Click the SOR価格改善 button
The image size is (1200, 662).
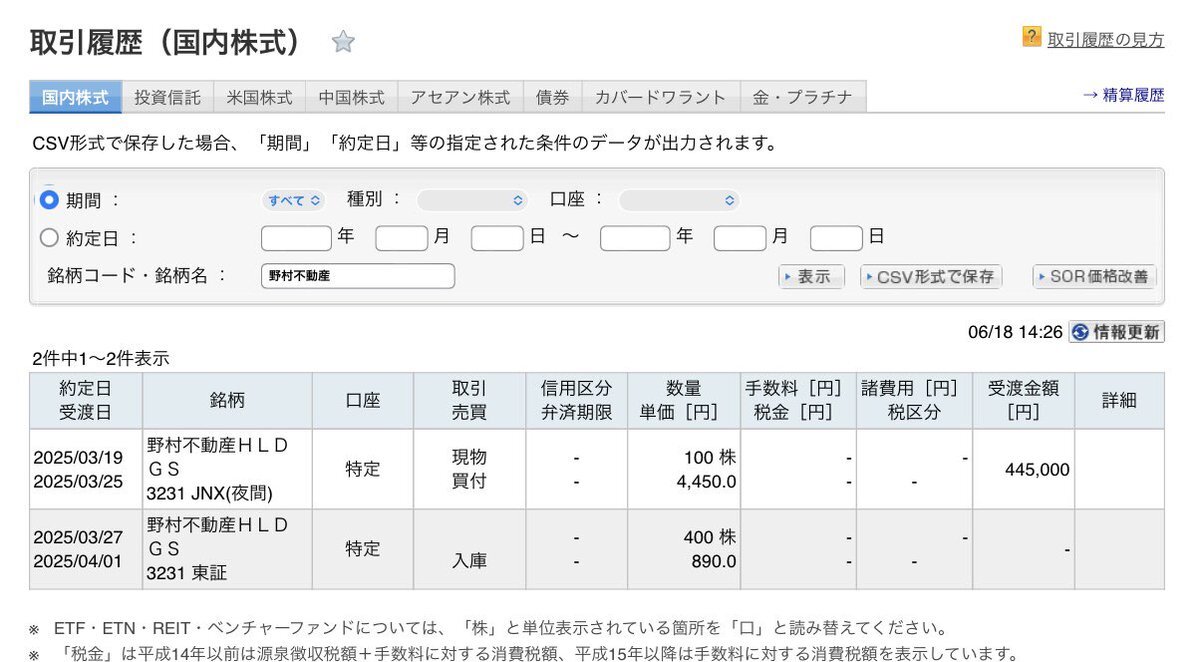click(x=1095, y=277)
